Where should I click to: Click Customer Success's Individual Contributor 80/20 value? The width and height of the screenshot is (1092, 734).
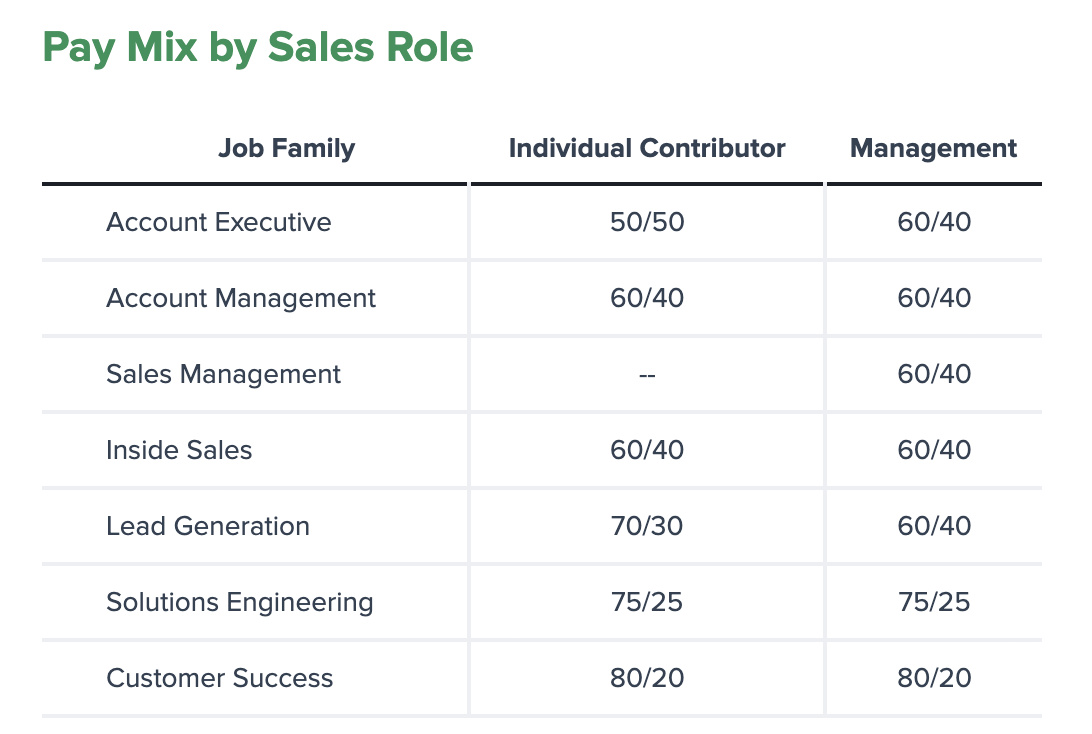tap(647, 678)
